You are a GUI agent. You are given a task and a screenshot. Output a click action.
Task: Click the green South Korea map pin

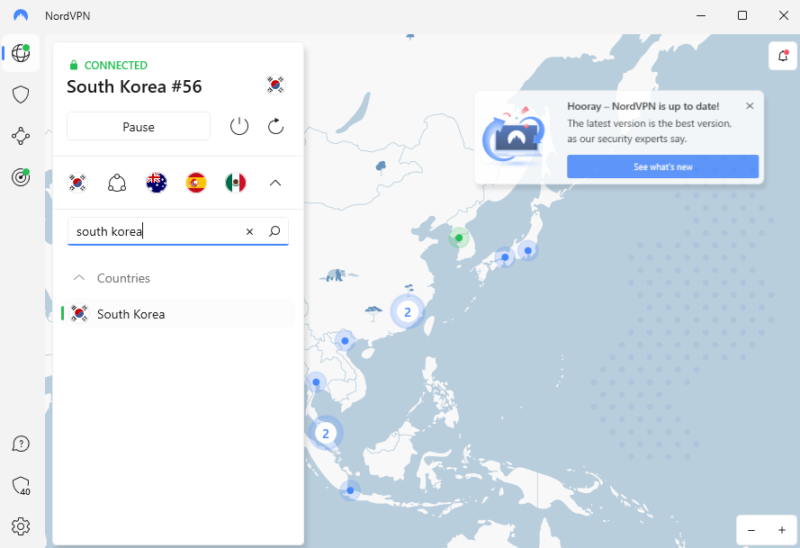459,238
